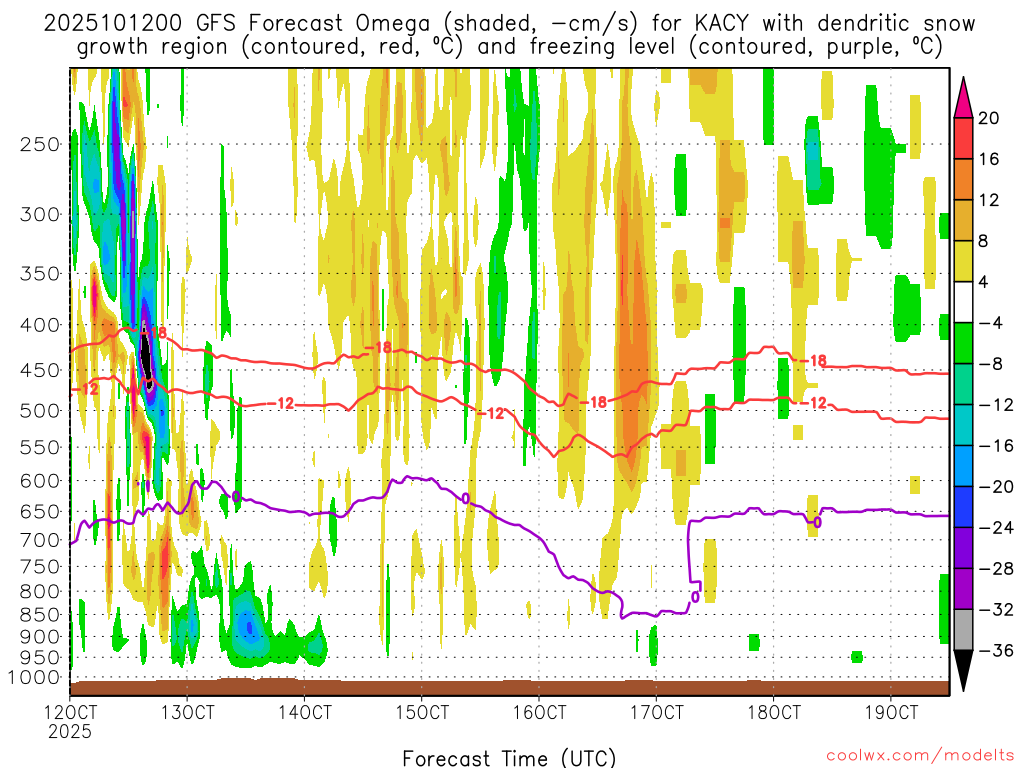Screen dimensions: 1024x768
Task: Click the purple 0 contour label near 18OCT
Action: [x=818, y=522]
